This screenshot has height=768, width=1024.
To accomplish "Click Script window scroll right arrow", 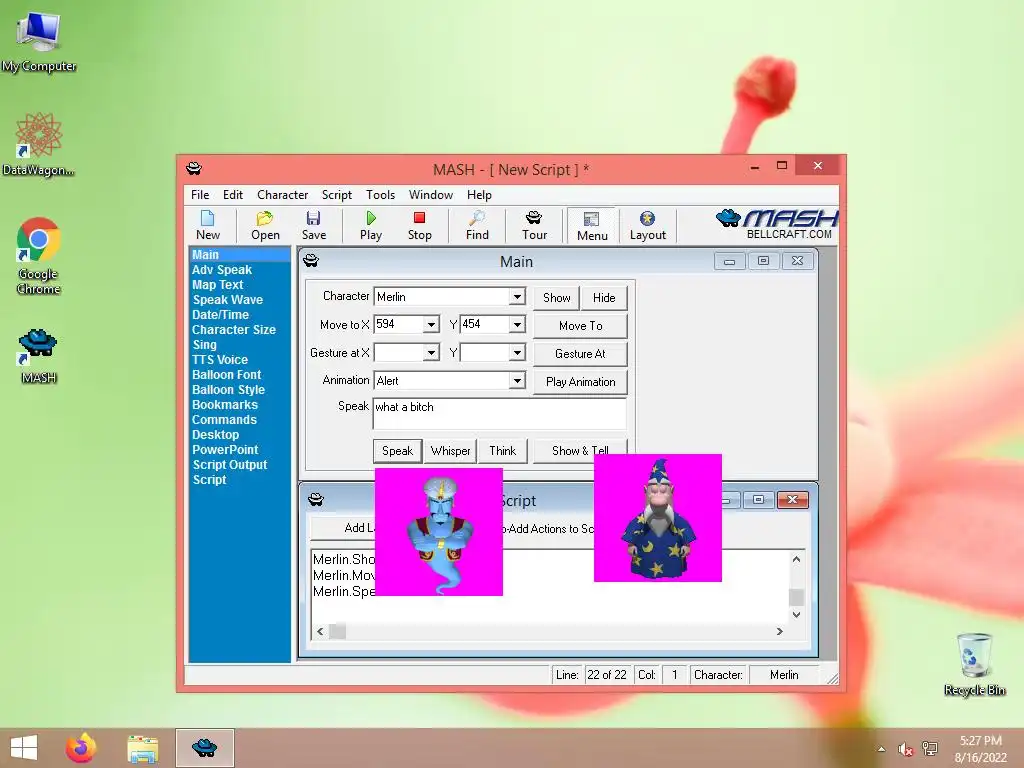I will tap(779, 631).
